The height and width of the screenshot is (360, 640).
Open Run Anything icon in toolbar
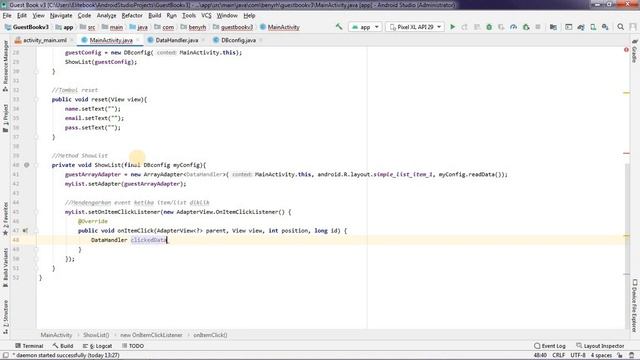[569, 27]
